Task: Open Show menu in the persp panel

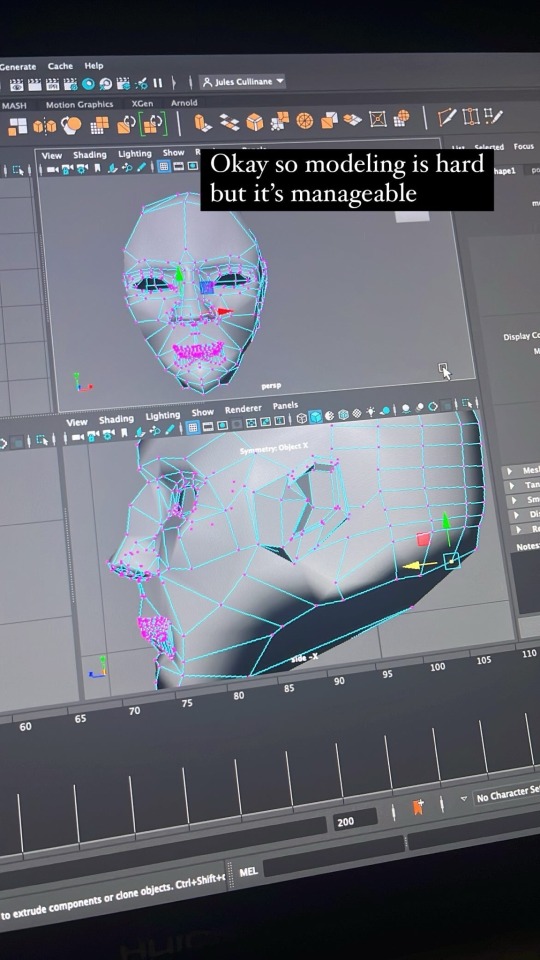Action: [x=173, y=152]
